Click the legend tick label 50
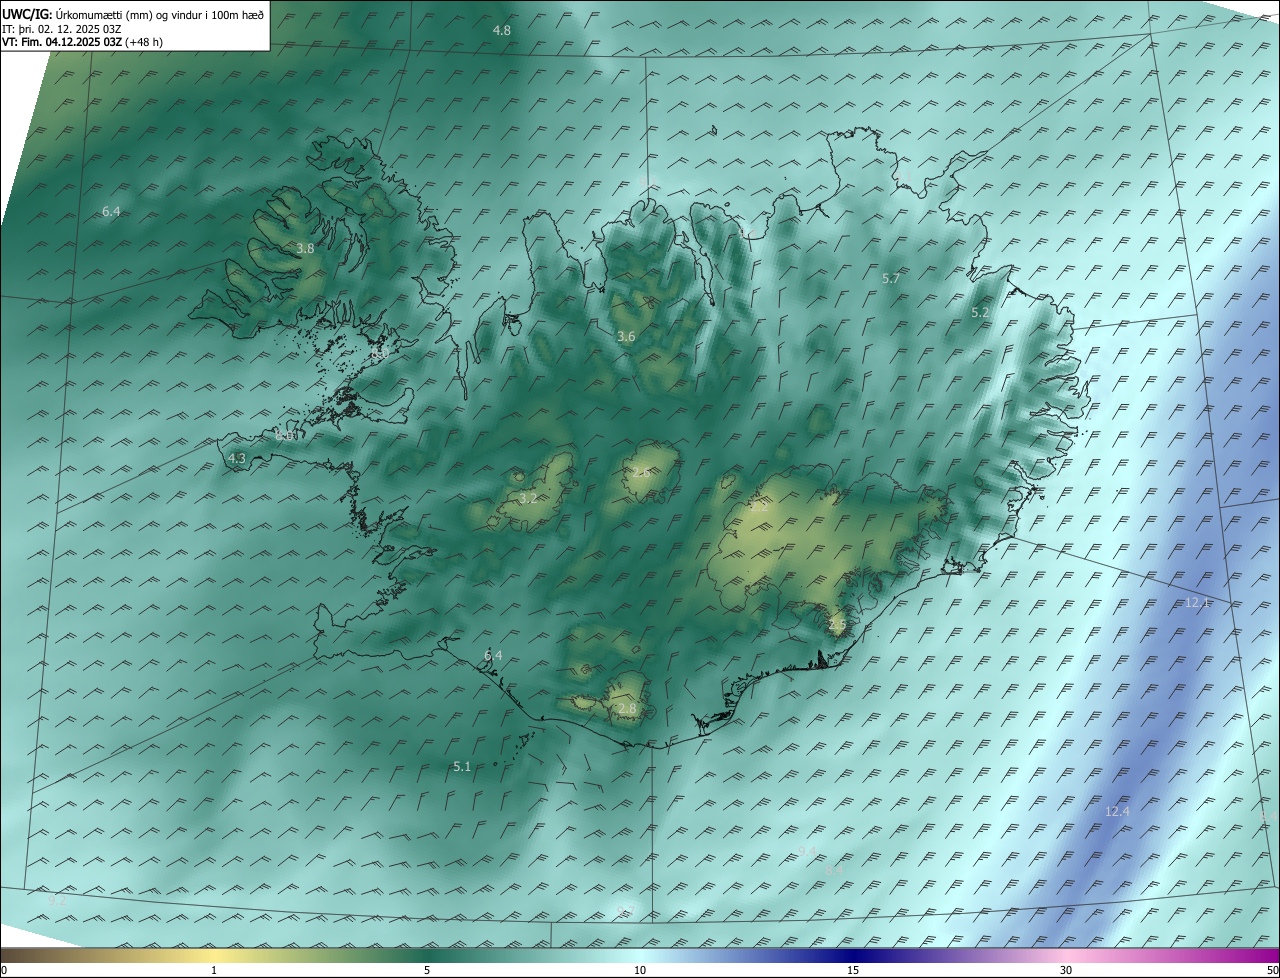Screen dimensions: 1280x978 pyautogui.click(x=1272, y=971)
